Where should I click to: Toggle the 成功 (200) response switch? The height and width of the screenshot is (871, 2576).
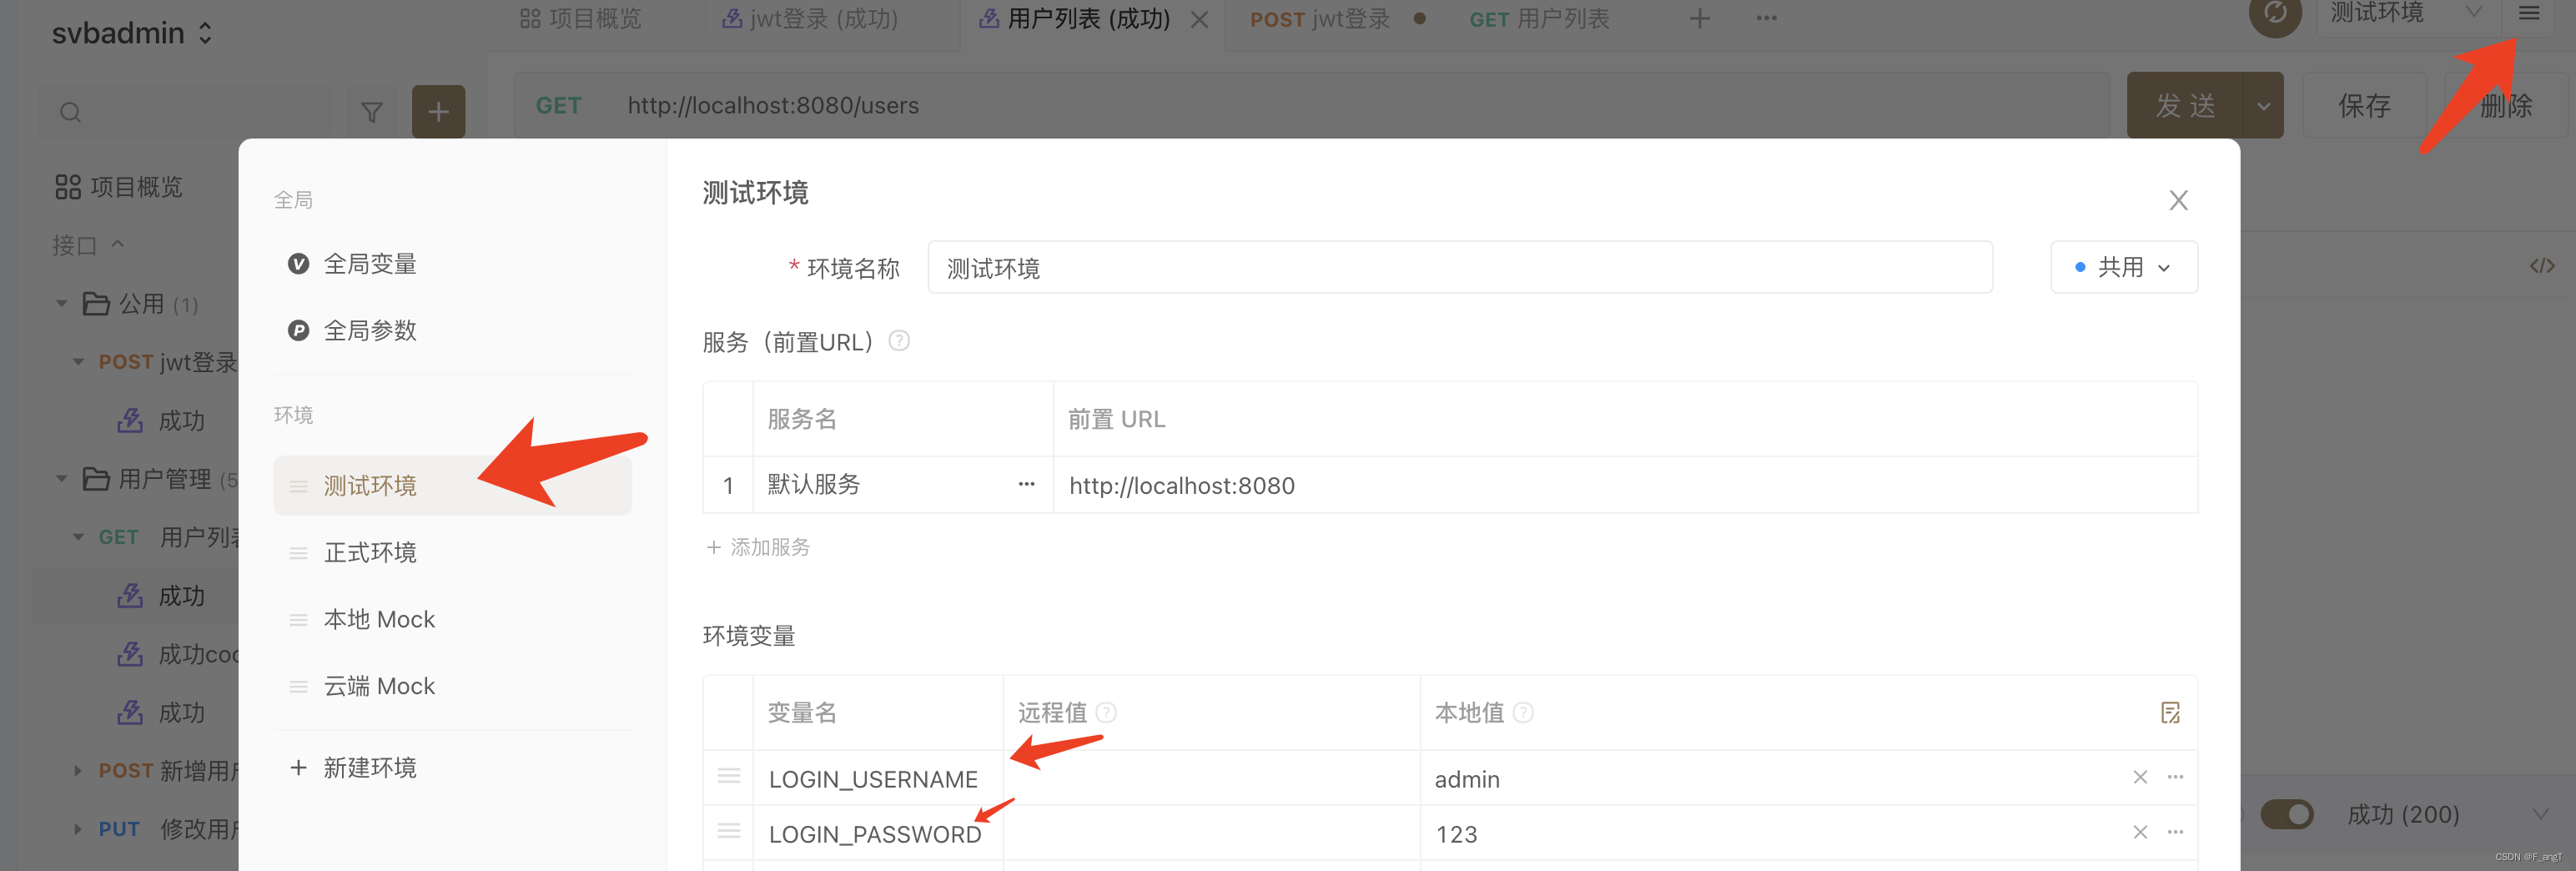(2287, 815)
